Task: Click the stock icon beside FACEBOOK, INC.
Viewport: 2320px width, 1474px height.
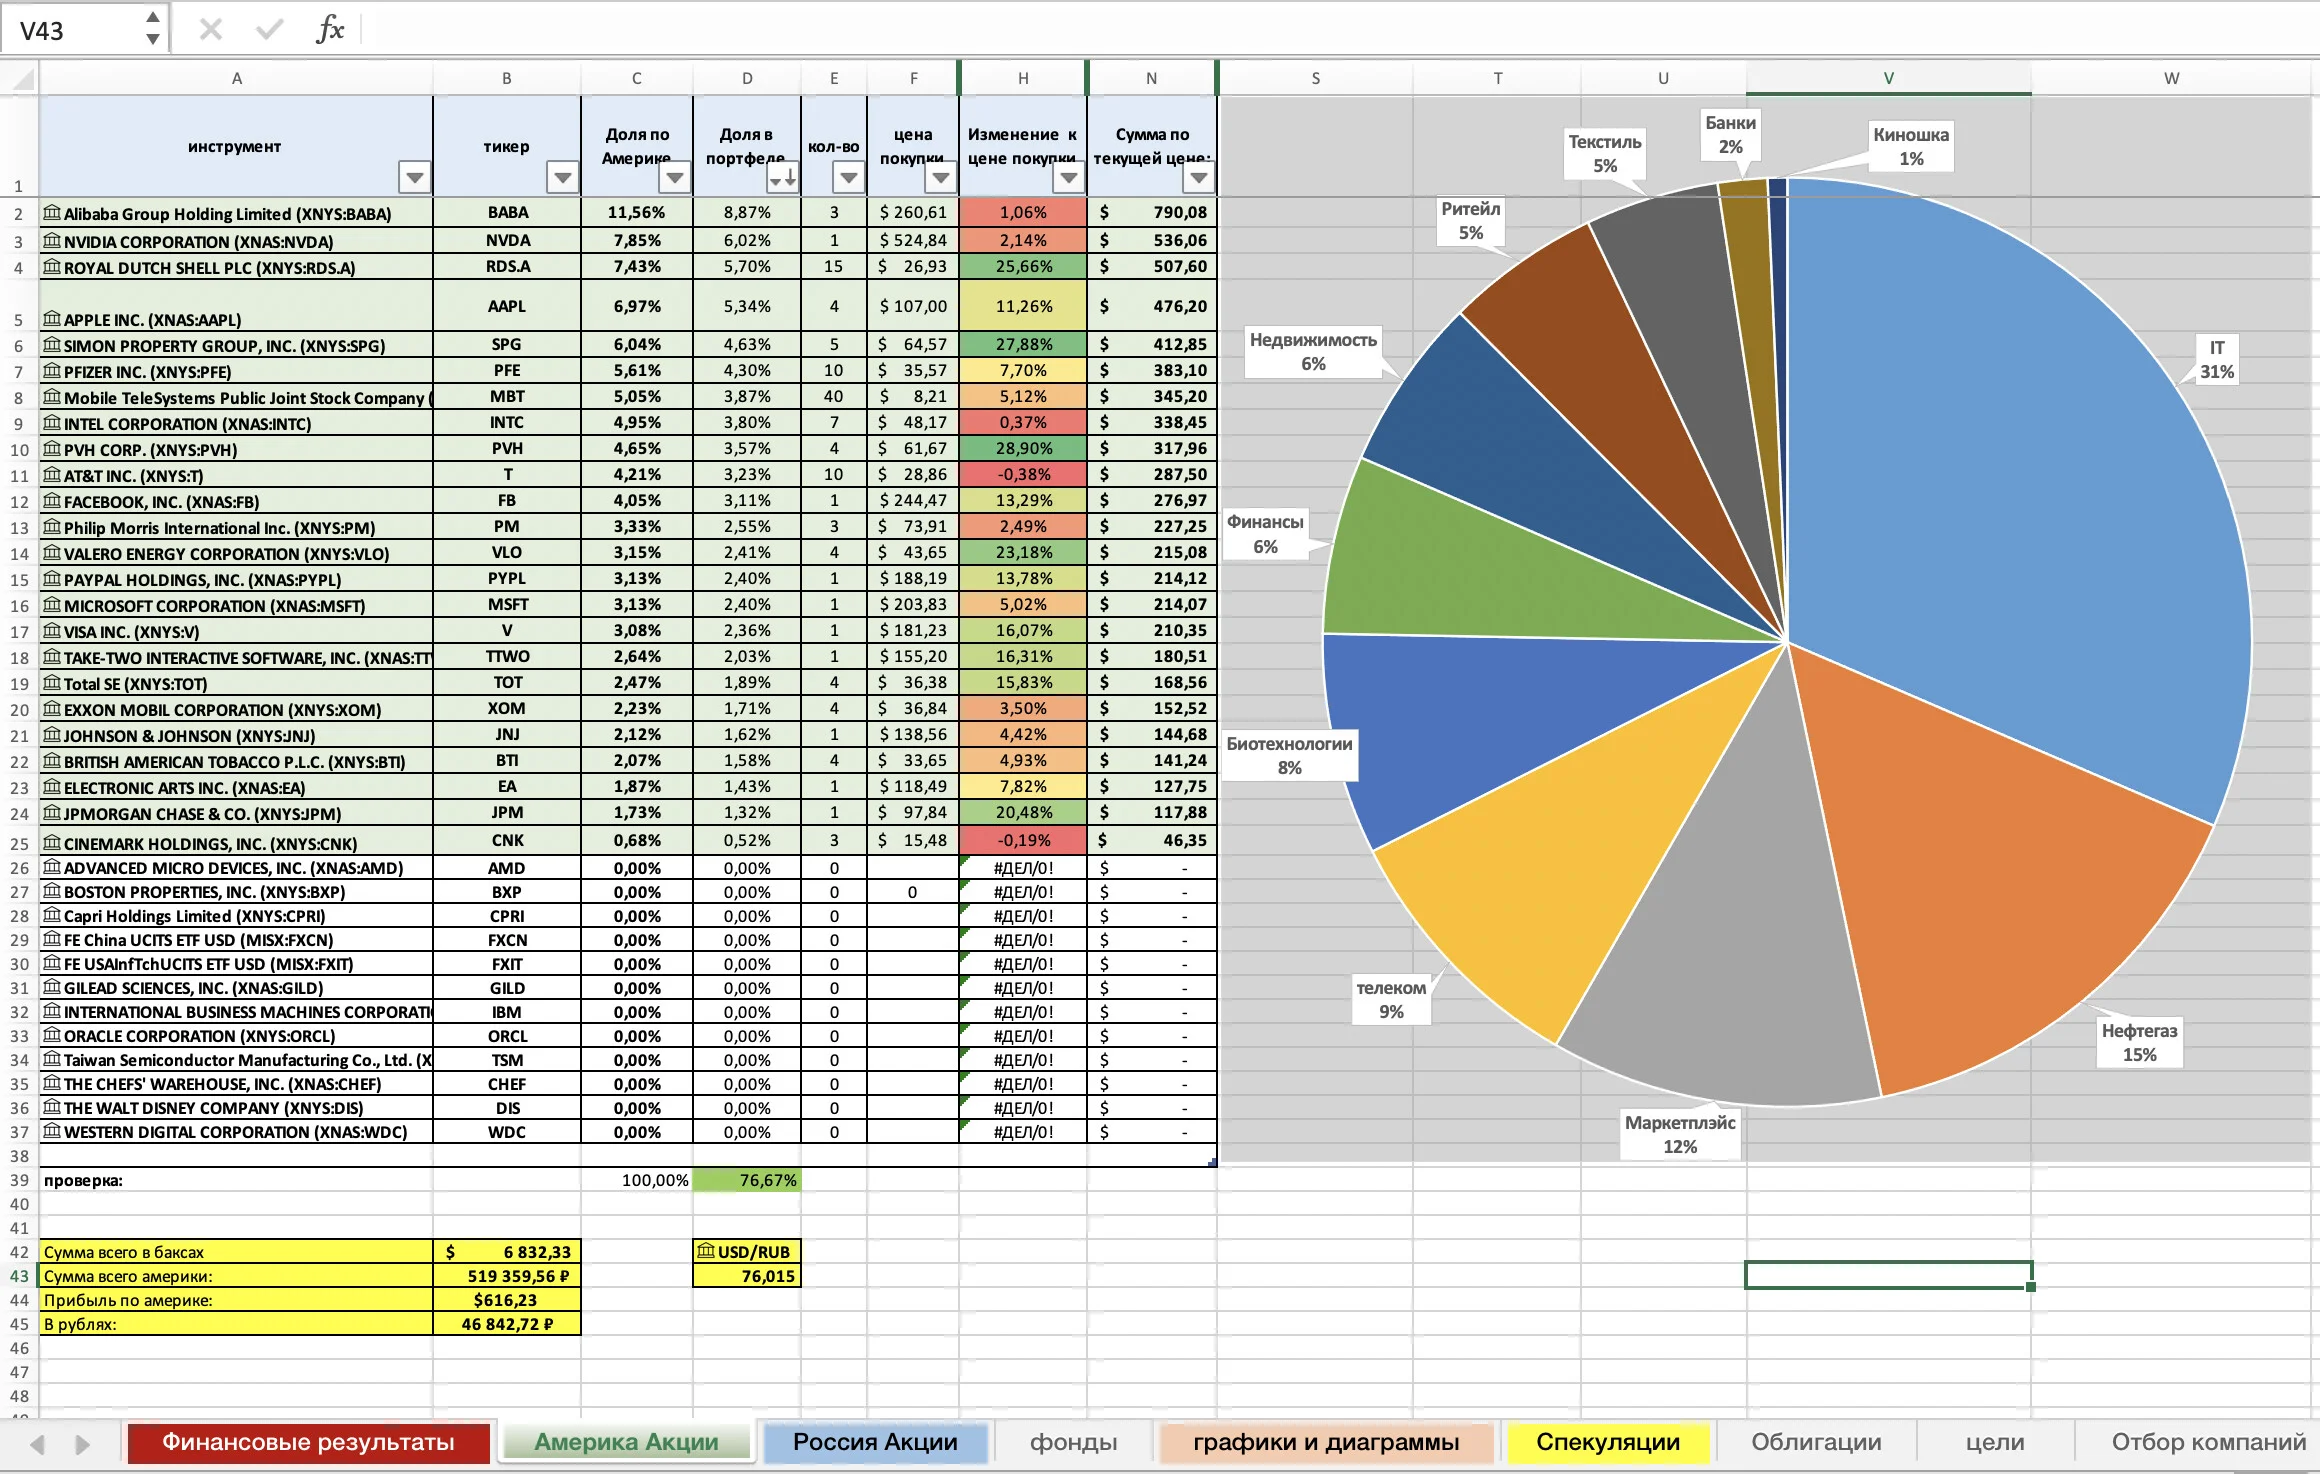Action: point(52,500)
